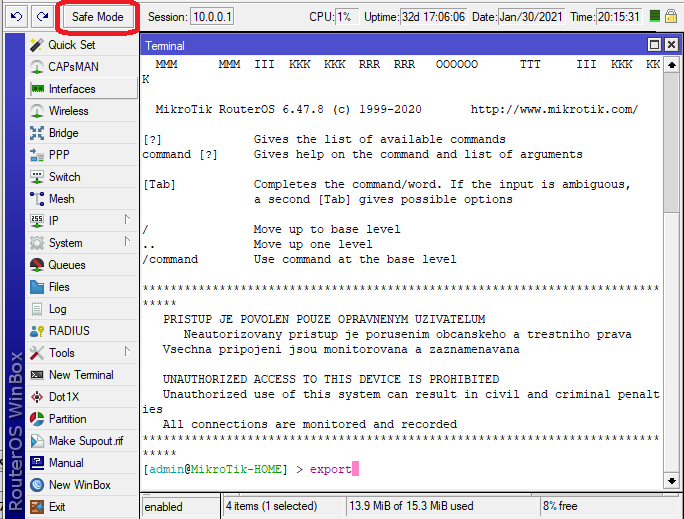684x519 pixels.
Task: Click the Time value 20:15:31
Action: click(619, 17)
